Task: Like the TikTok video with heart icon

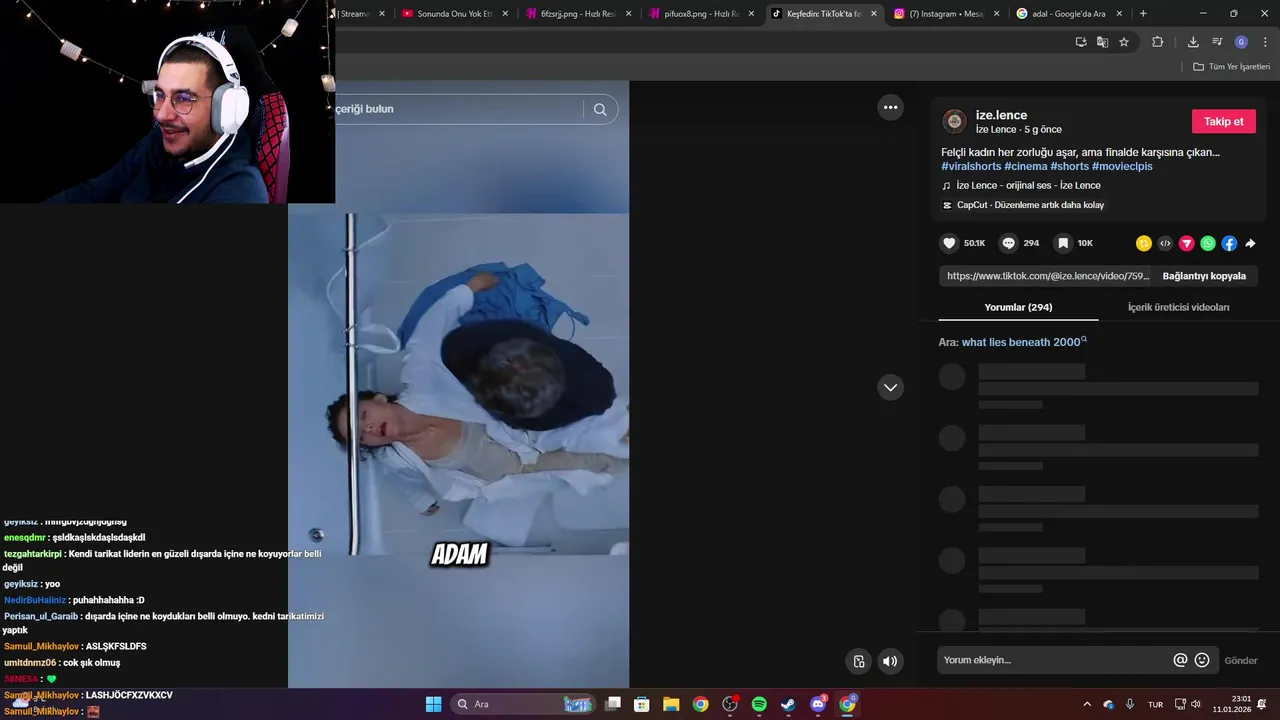Action: tap(949, 243)
